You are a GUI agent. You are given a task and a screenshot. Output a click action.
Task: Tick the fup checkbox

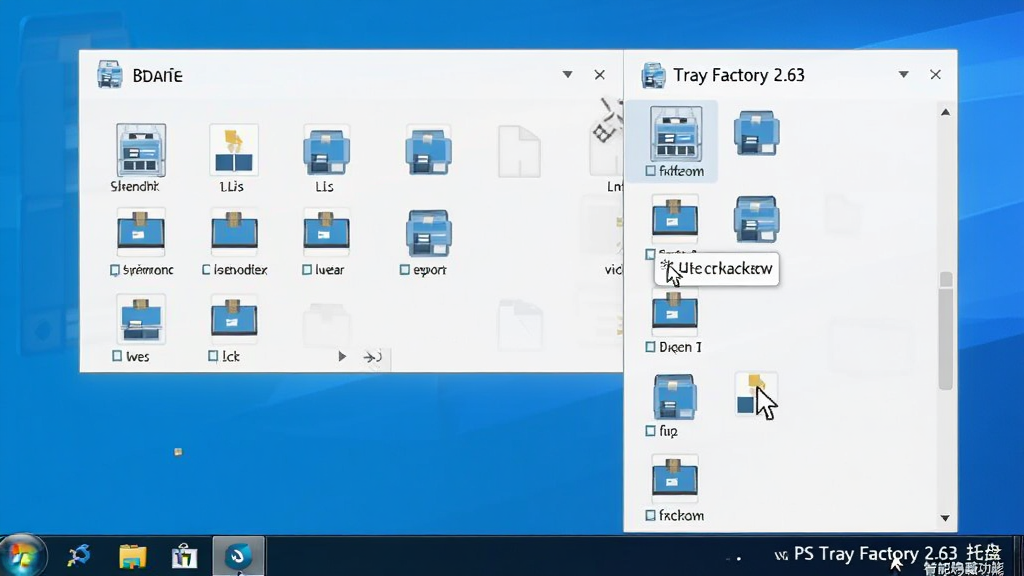pyautogui.click(x=650, y=431)
